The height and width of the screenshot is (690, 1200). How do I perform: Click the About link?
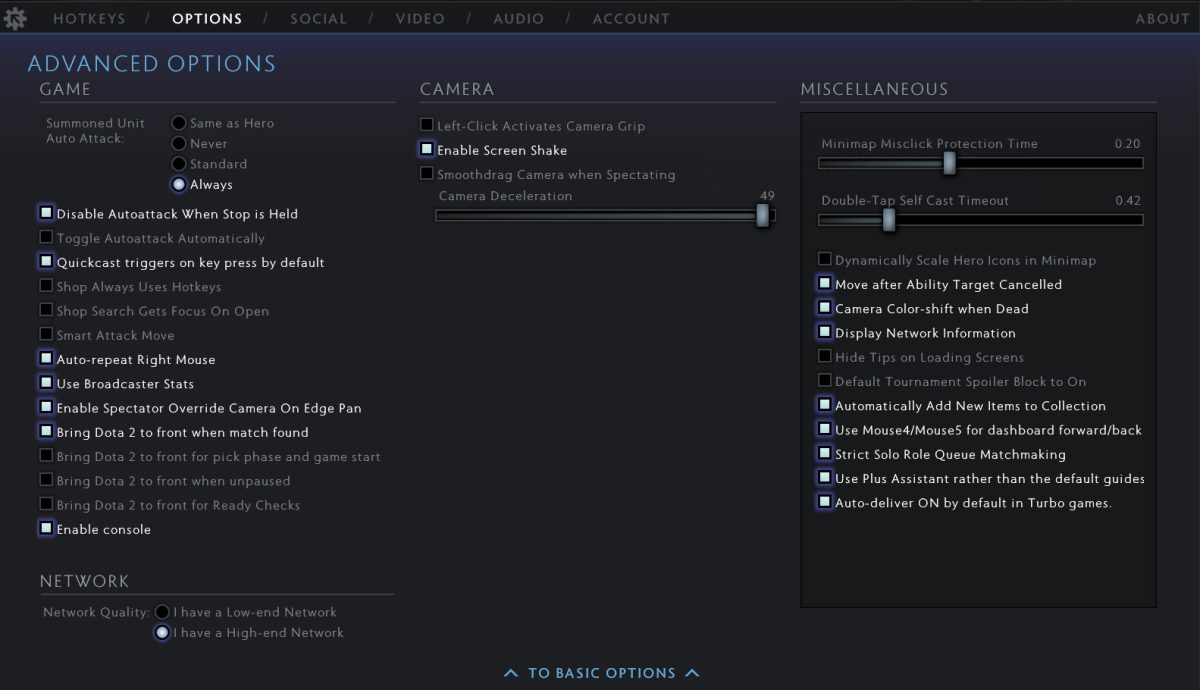click(1162, 18)
